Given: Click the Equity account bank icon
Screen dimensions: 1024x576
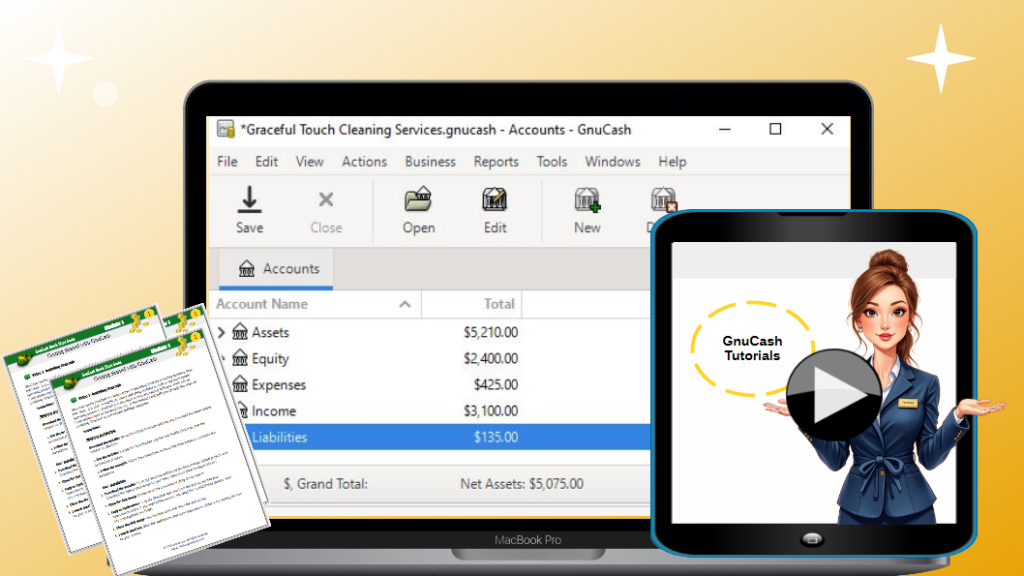Looking at the screenshot, I should (240, 358).
